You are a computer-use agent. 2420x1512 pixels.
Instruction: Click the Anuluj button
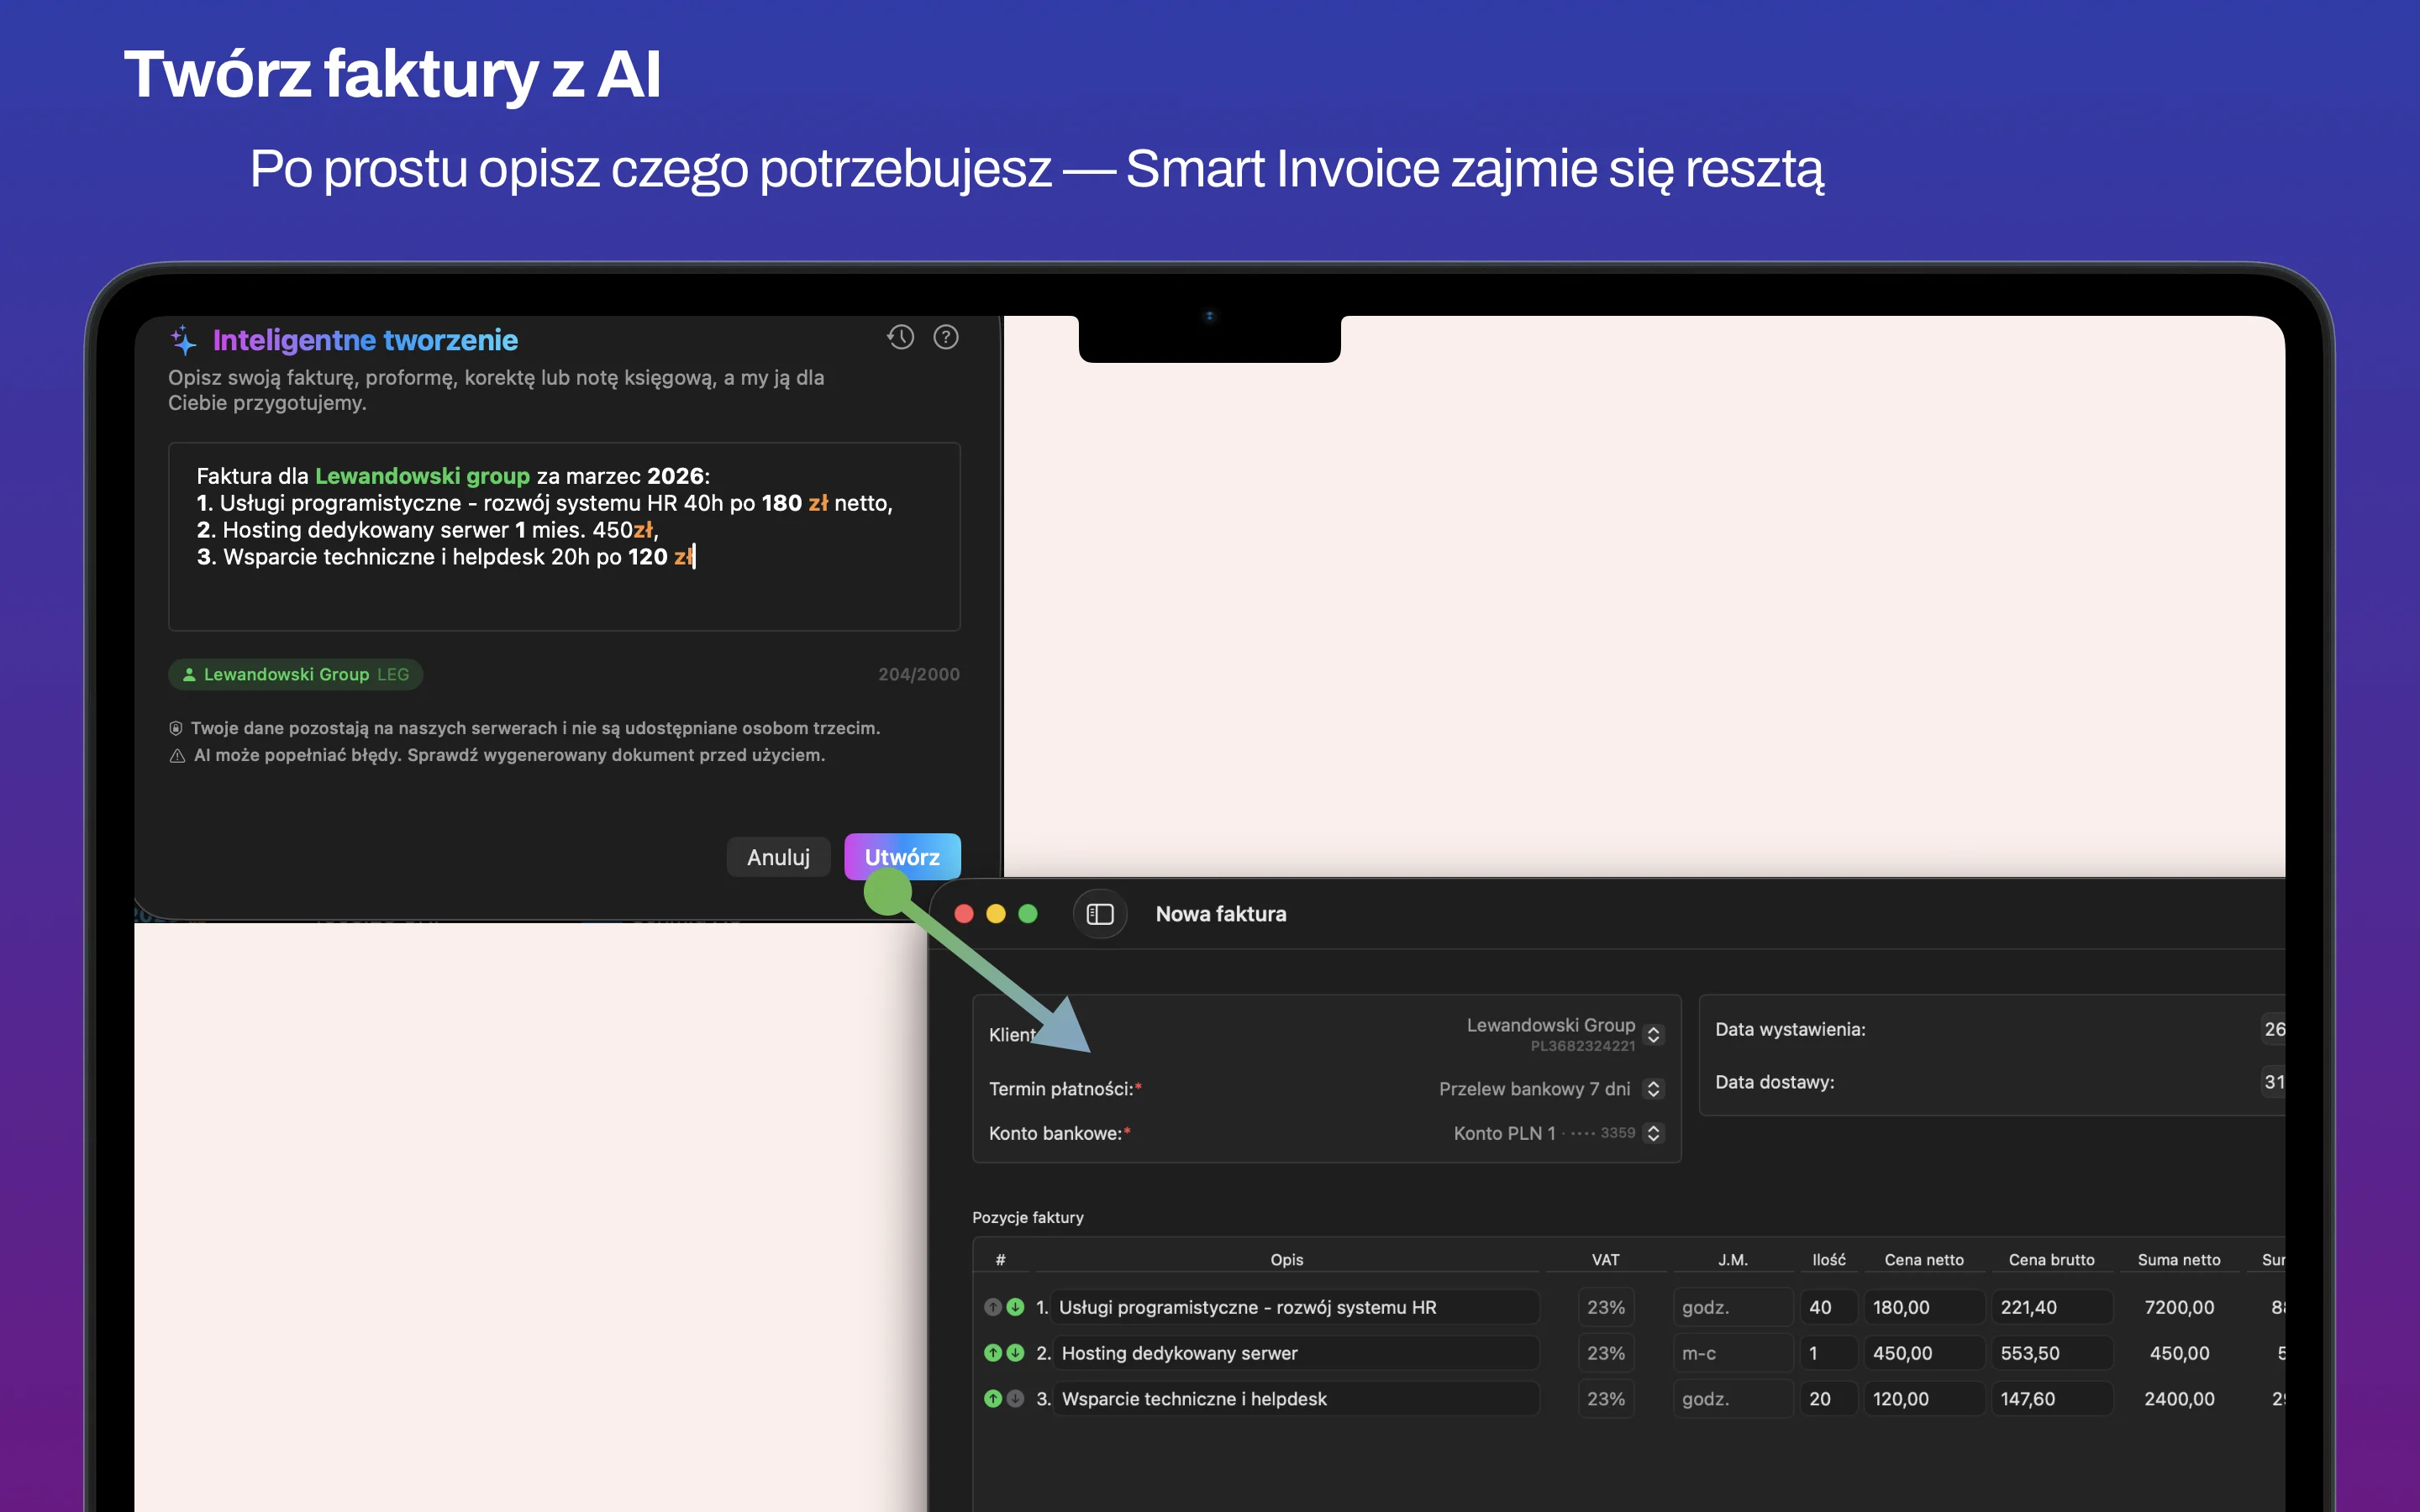pos(778,857)
